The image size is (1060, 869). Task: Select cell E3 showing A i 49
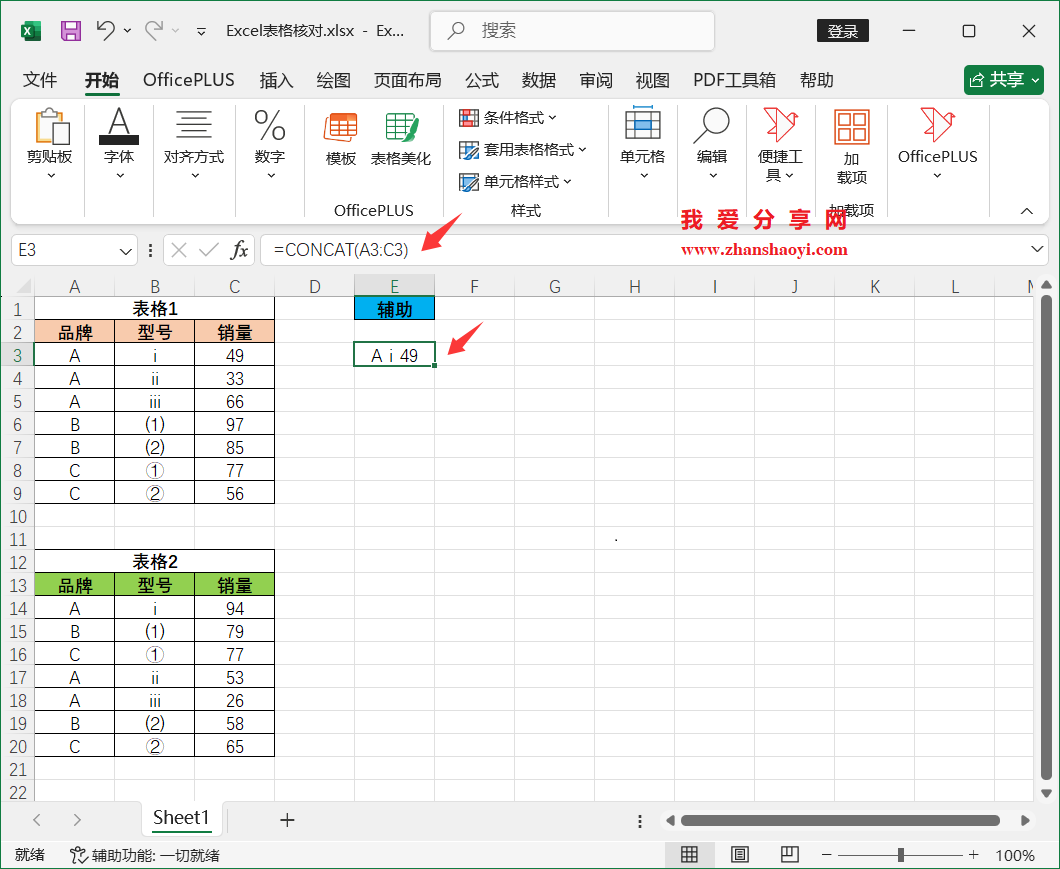[x=395, y=354]
